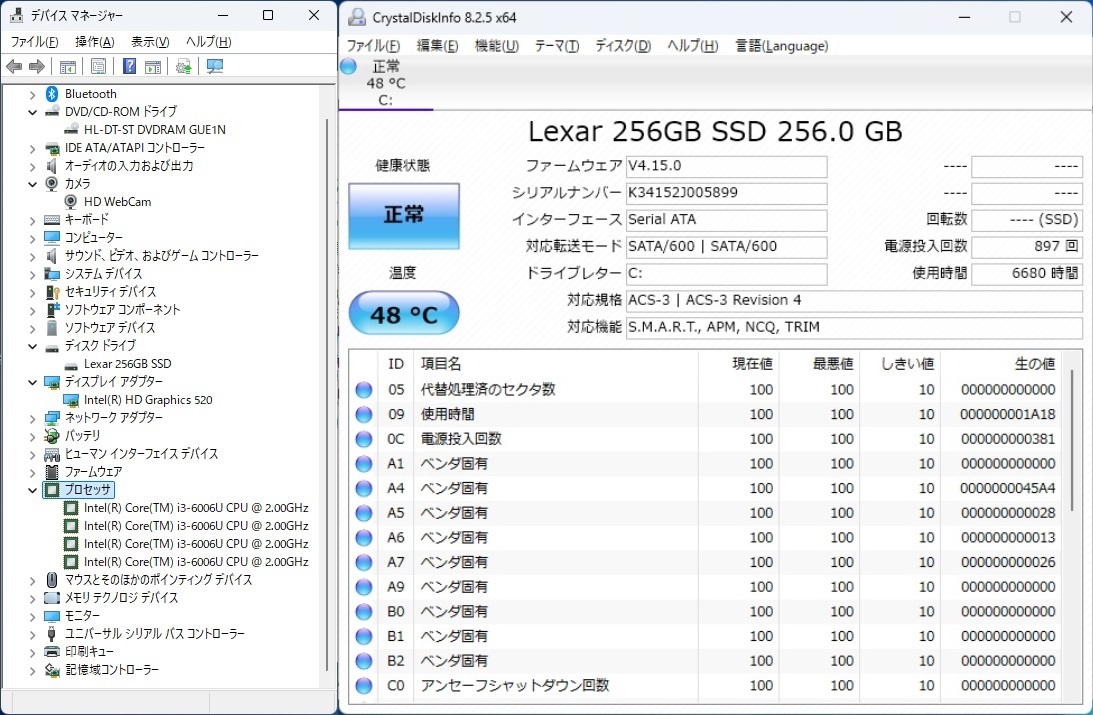Open 編集(E) menu in CrystalDiskInfo
Screen dimensions: 1093x715
(x=437, y=46)
